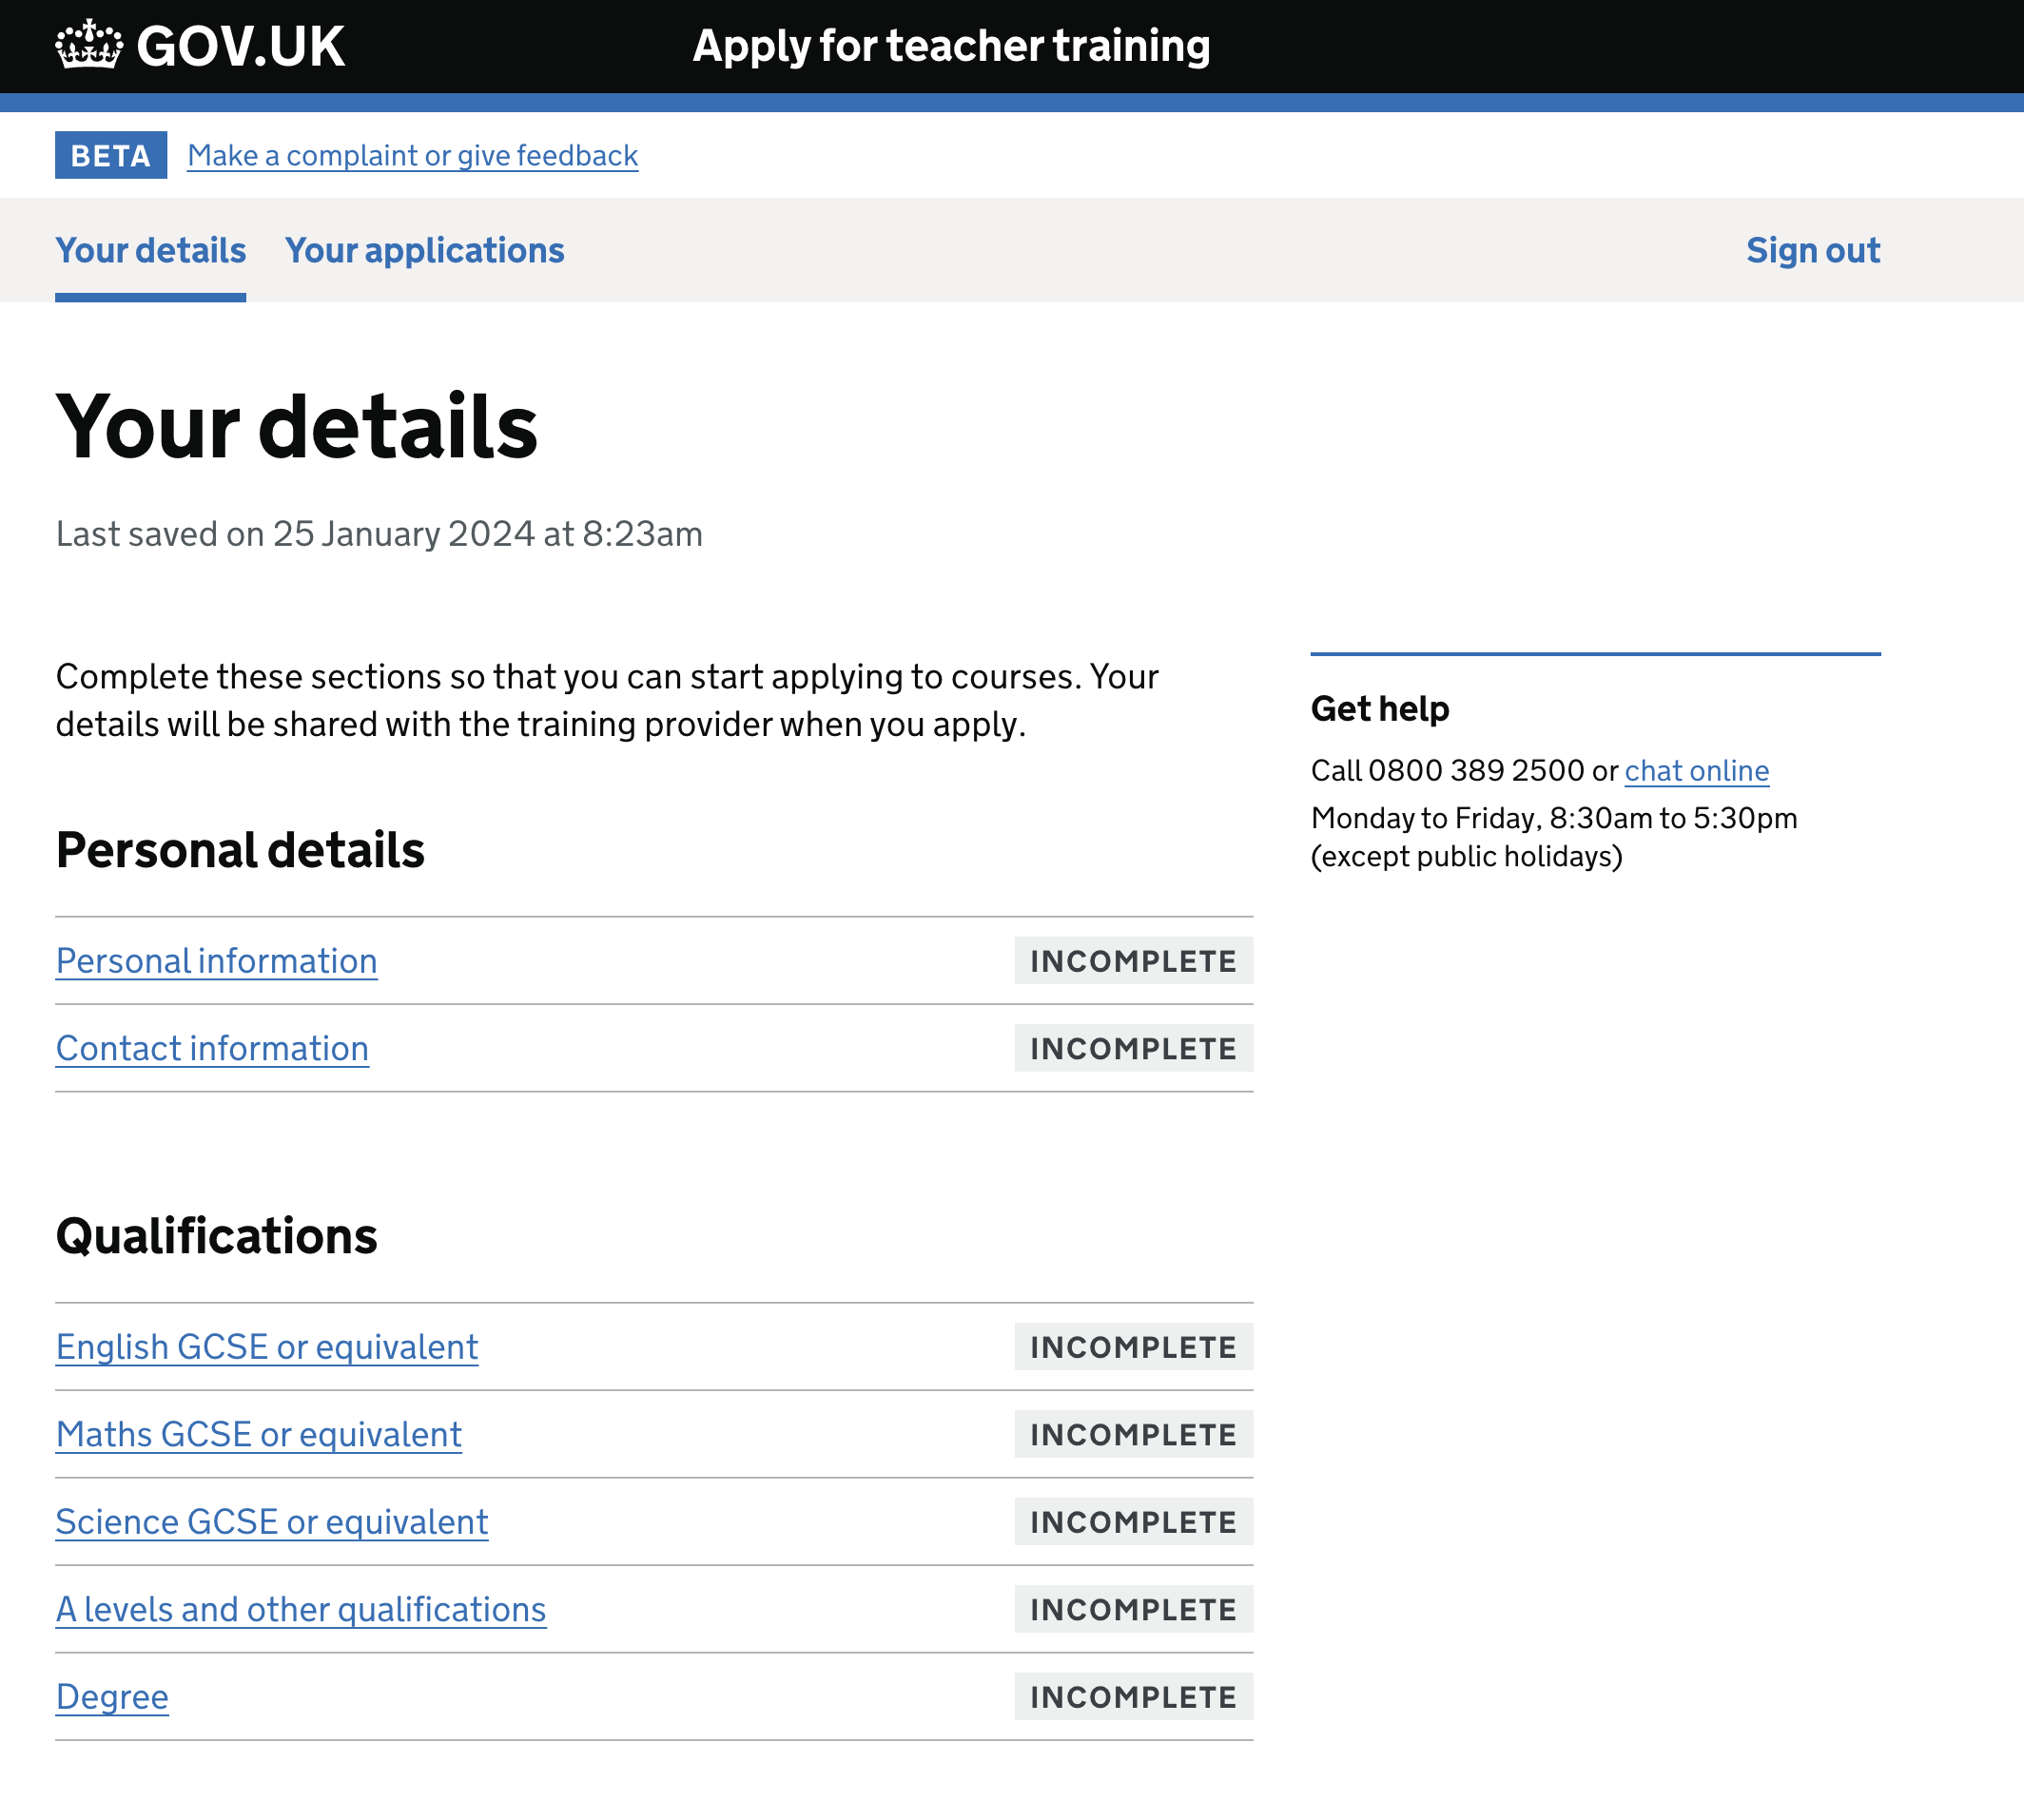2024x1820 pixels.
Task: Open Maths GCSE or equivalent section
Action: tap(258, 1434)
